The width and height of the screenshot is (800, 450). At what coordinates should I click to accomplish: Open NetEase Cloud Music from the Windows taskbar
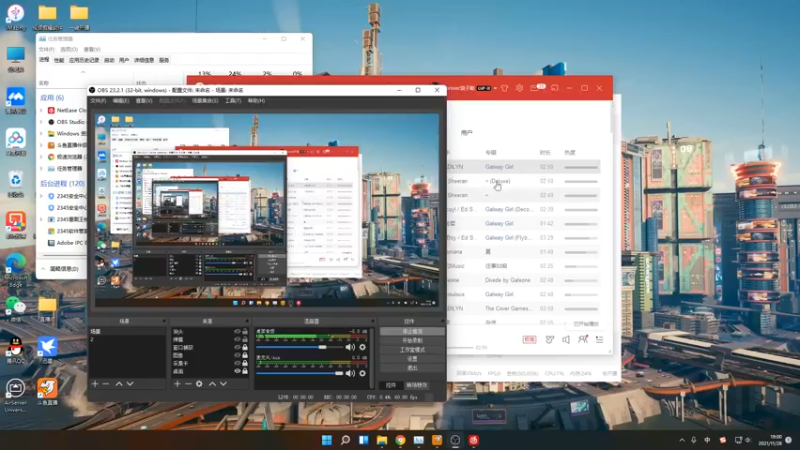tap(473, 440)
